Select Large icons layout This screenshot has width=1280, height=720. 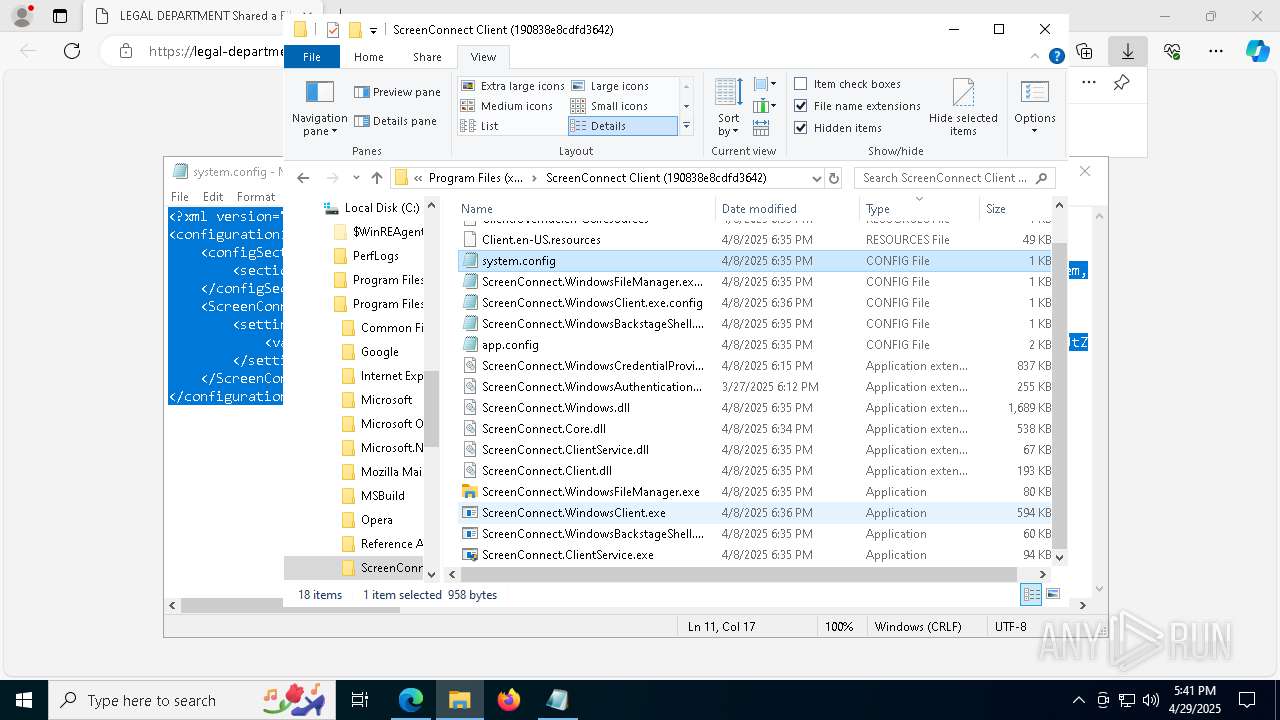point(609,86)
